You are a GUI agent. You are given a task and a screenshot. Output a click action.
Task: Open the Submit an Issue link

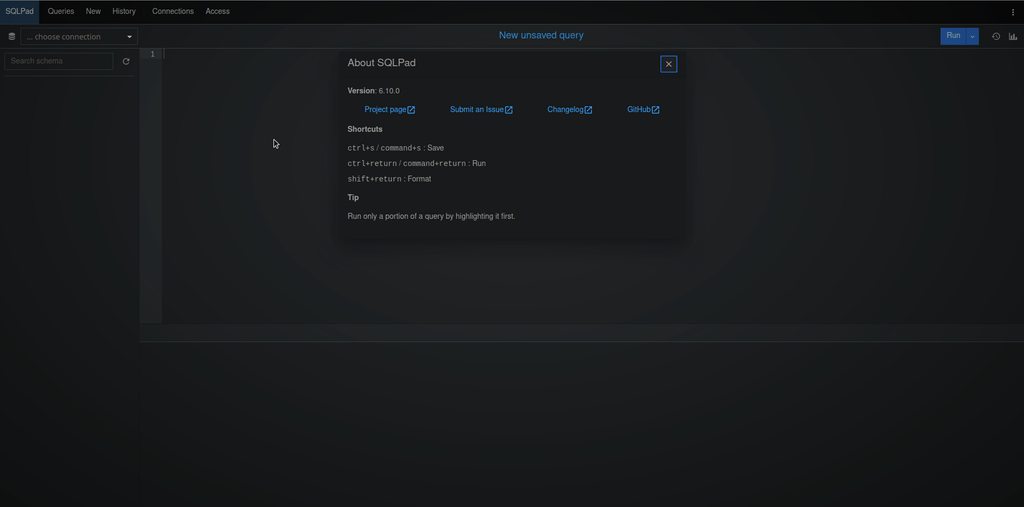pyautogui.click(x=481, y=110)
